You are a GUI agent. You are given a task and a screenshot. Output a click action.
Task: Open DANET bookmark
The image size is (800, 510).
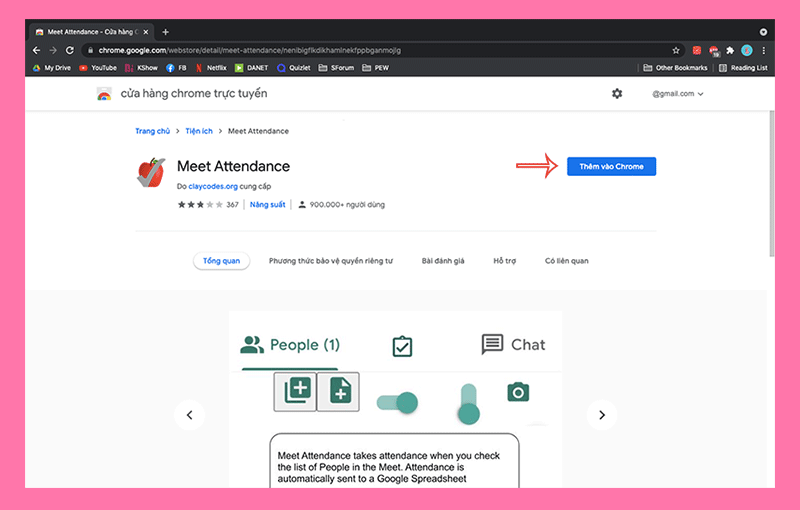(252, 68)
